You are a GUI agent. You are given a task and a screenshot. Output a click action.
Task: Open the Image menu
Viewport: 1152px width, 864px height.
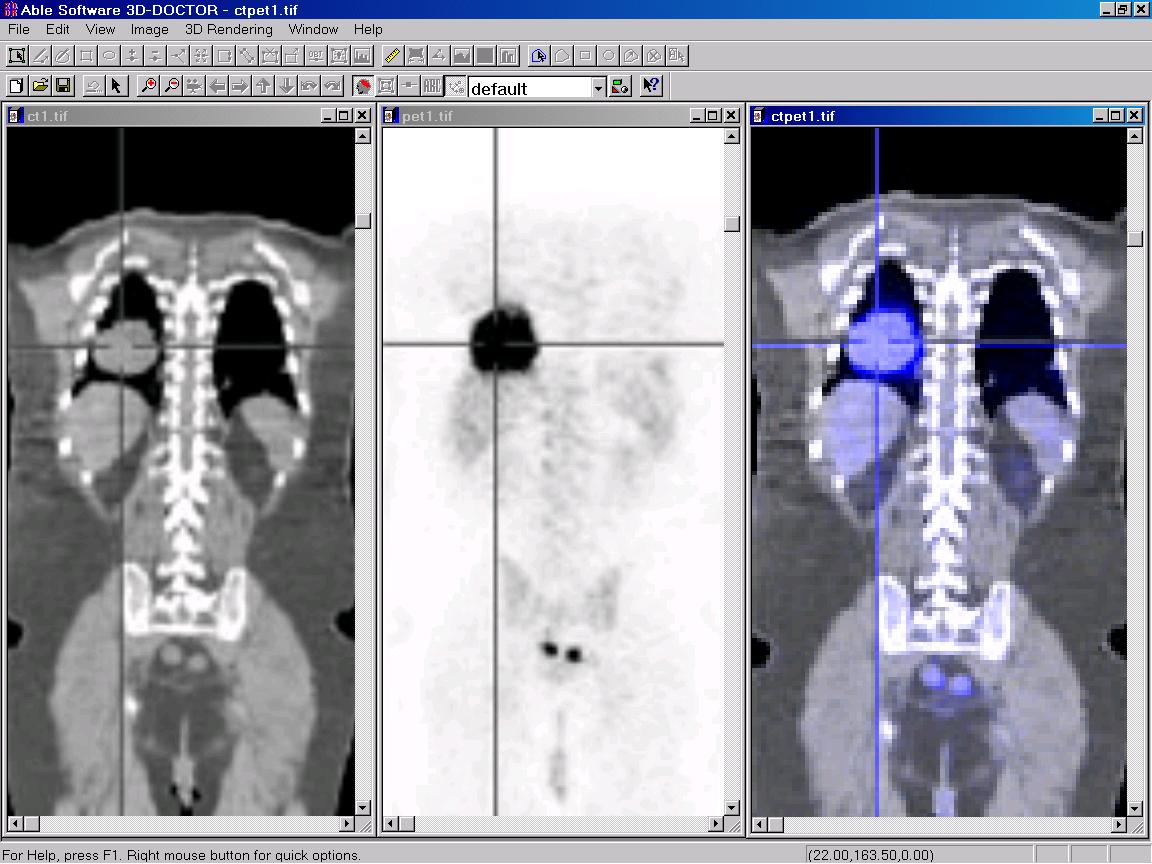149,29
